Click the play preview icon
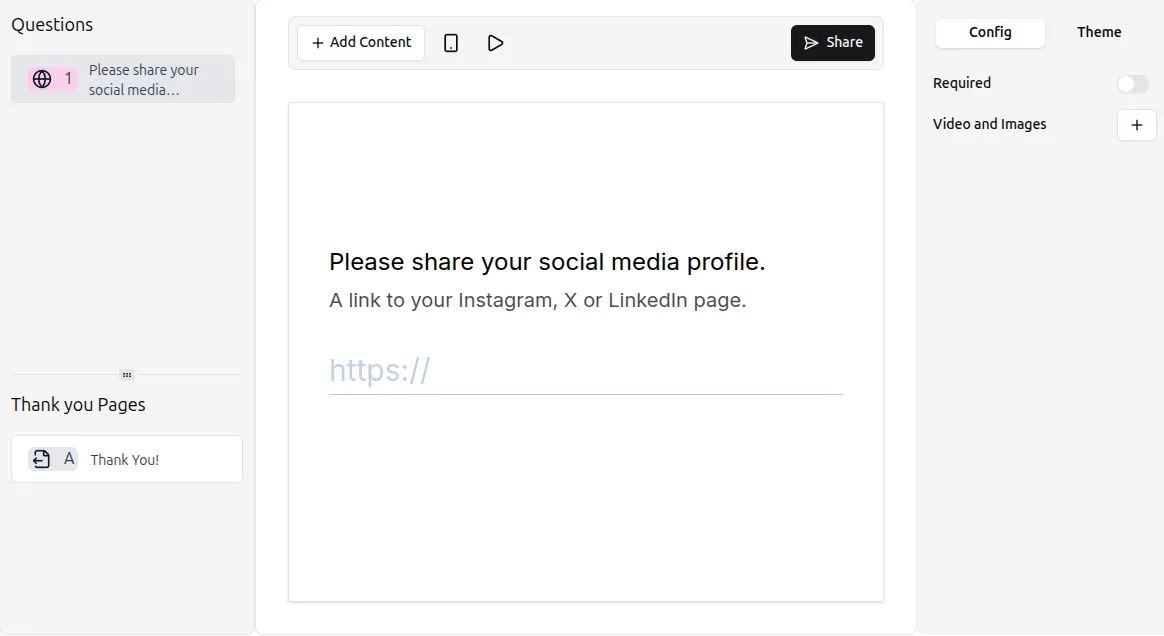The height and width of the screenshot is (636, 1164). (x=495, y=43)
